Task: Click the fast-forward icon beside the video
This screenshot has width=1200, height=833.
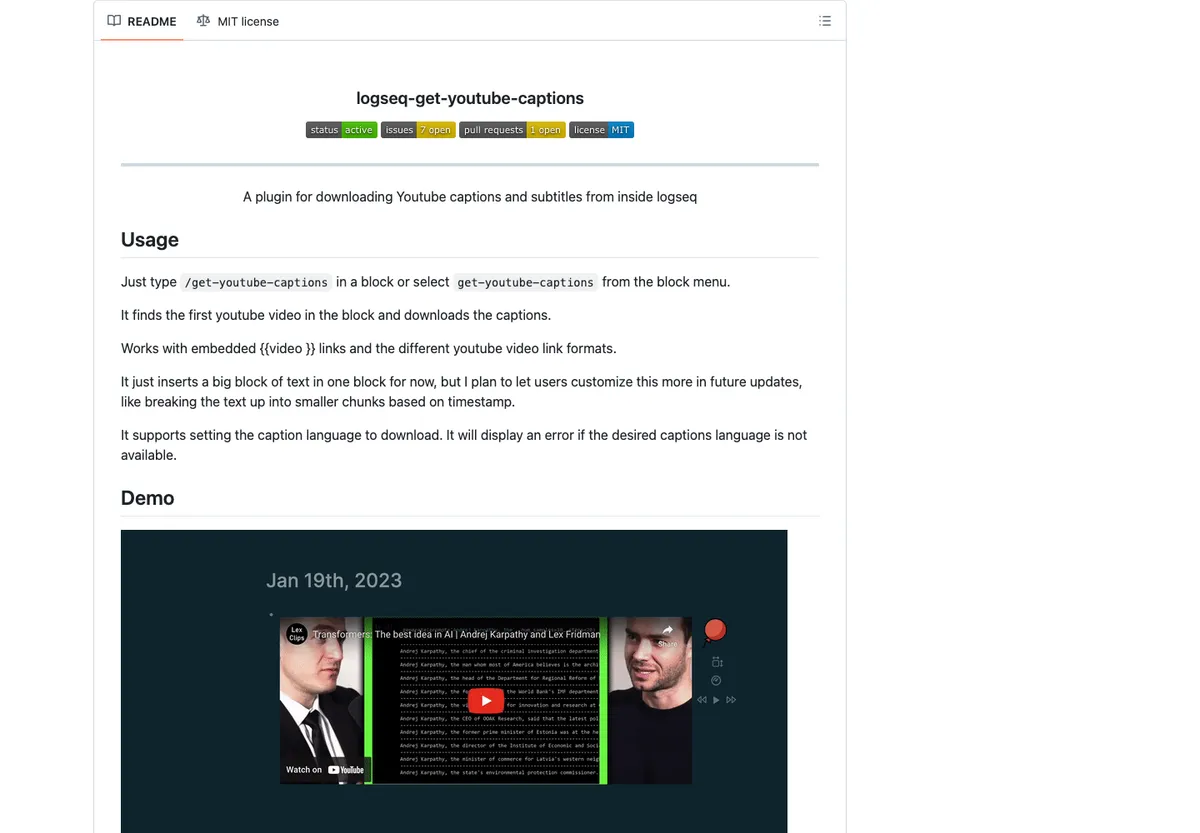Action: click(x=731, y=700)
